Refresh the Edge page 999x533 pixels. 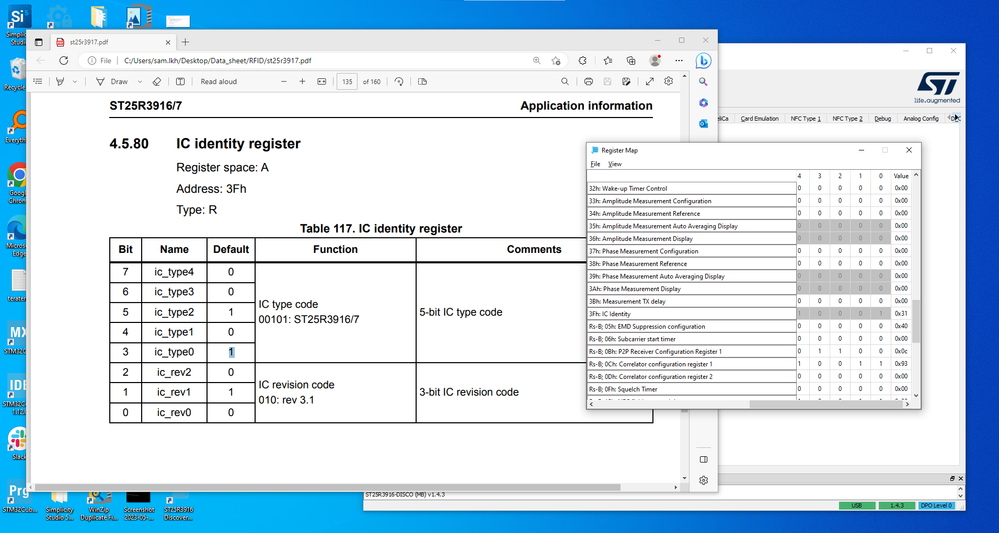point(64,60)
